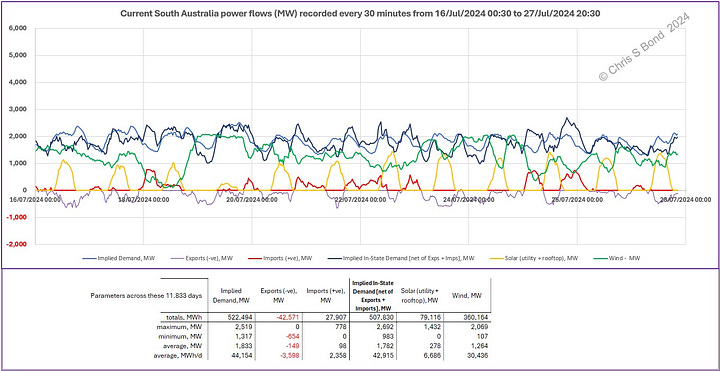Click the 6,000 y-axis label

(17, 28)
